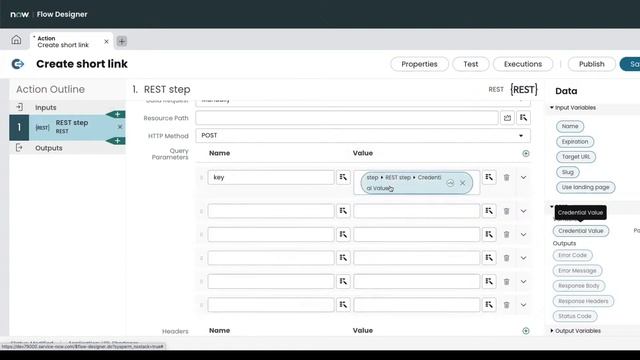Add a new header row

coord(526,331)
